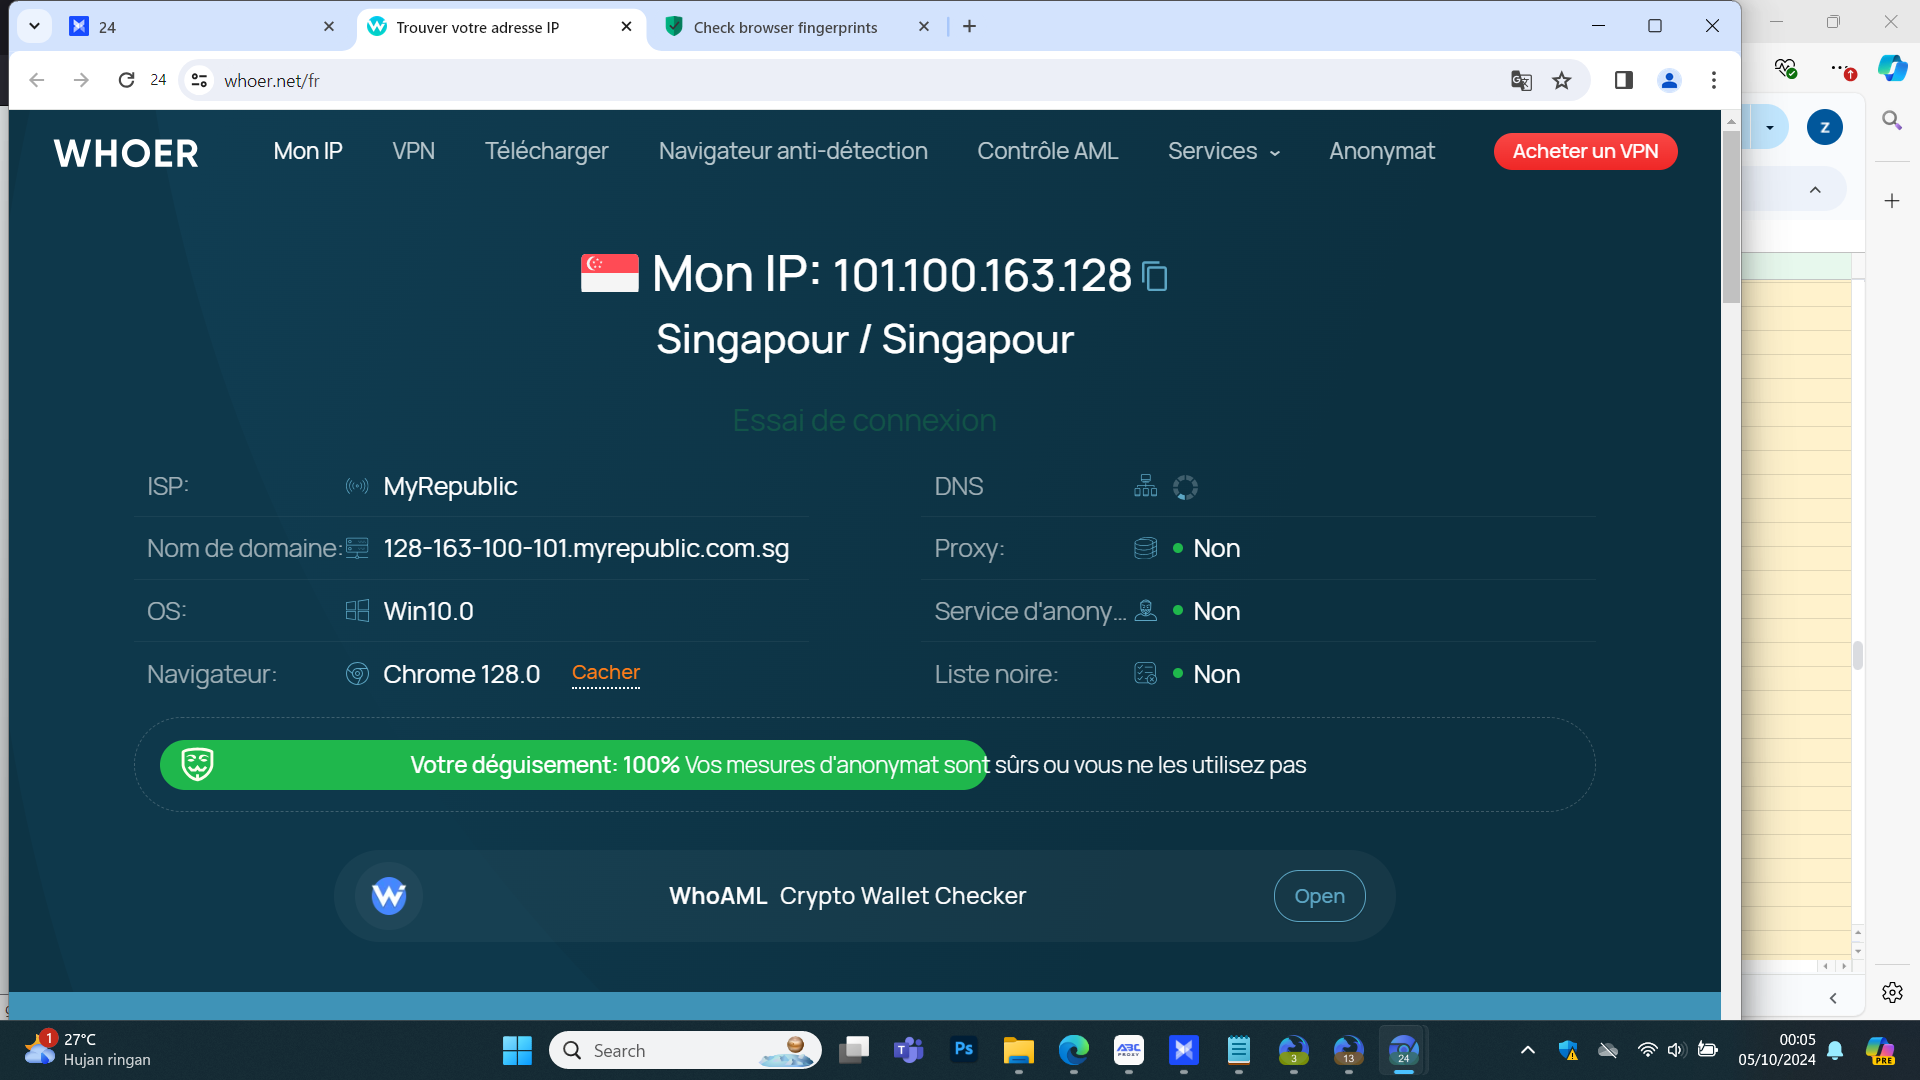Viewport: 1920px width, 1080px height.
Task: Expand the Edge sidebar left chevron
Action: [x=1833, y=998]
